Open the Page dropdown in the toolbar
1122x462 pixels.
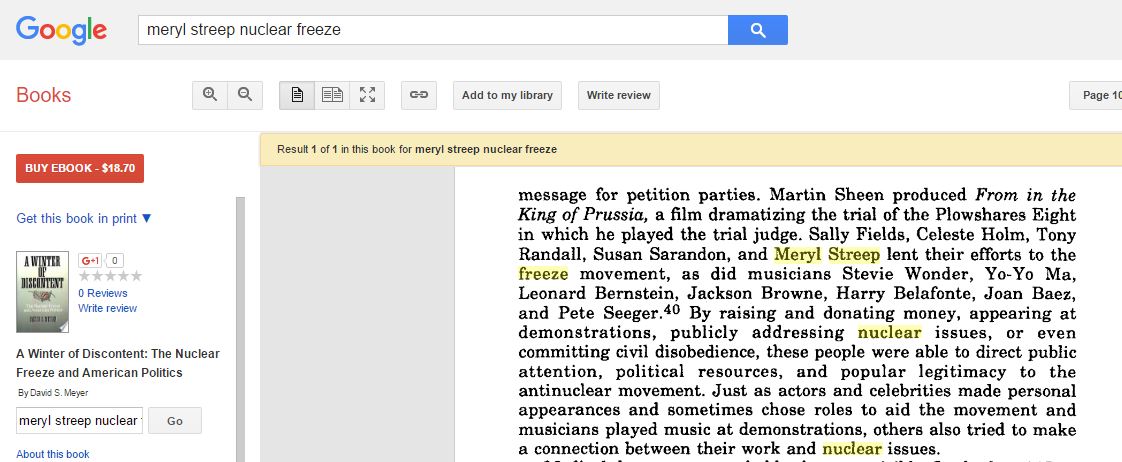pyautogui.click(x=1096, y=95)
